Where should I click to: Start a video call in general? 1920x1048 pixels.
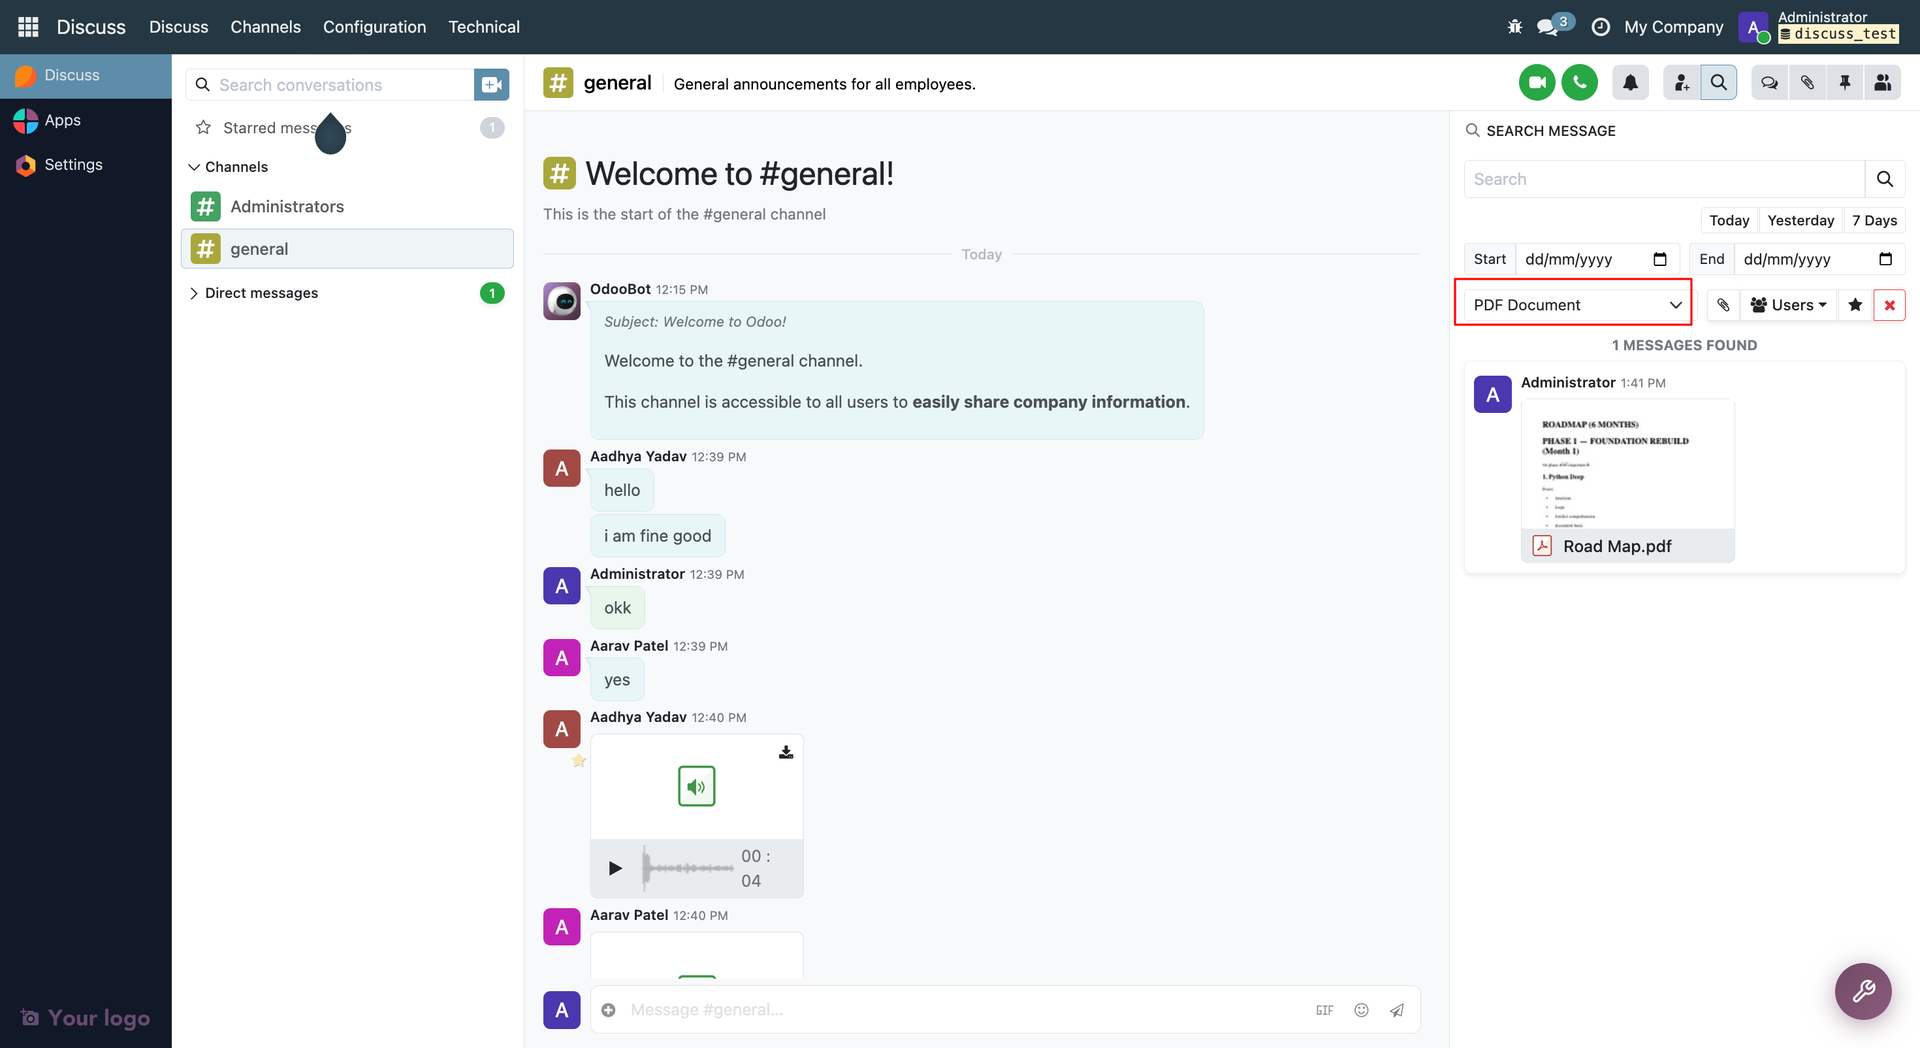click(1537, 83)
